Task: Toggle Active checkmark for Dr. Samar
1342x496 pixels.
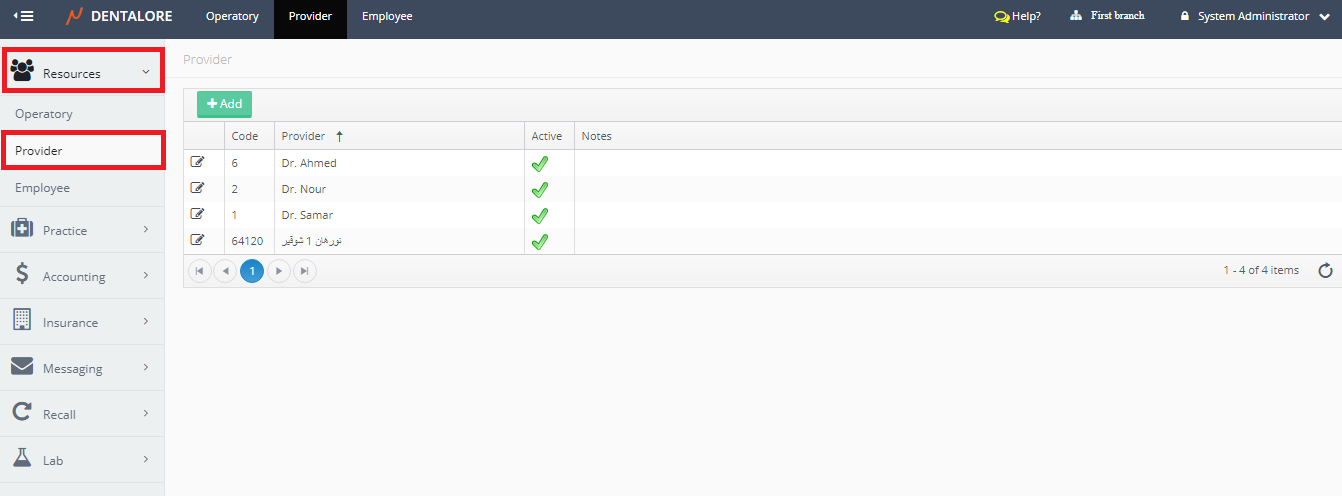Action: tap(539, 215)
